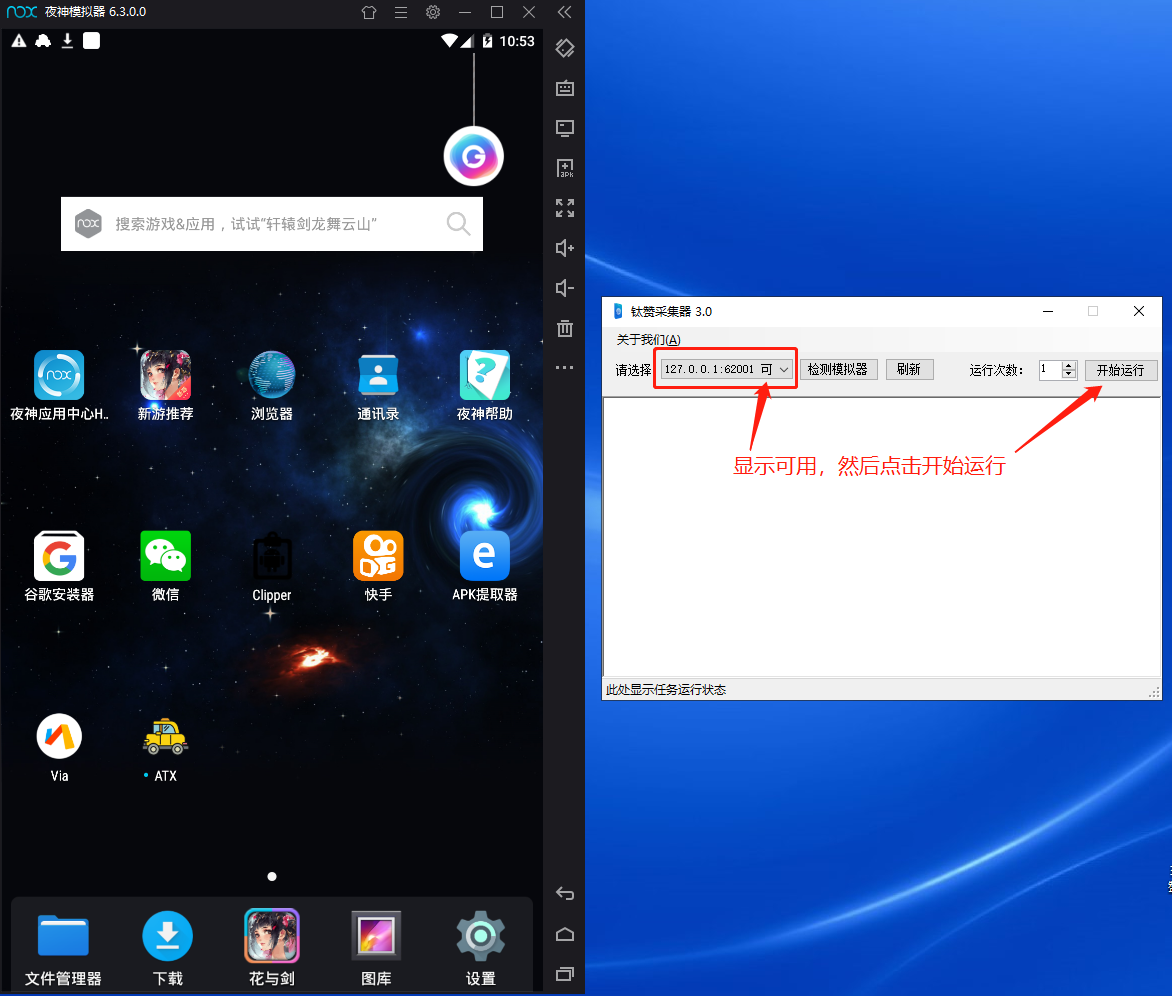Launch 新游推荐 app icon
The width and height of the screenshot is (1172, 996).
point(165,375)
